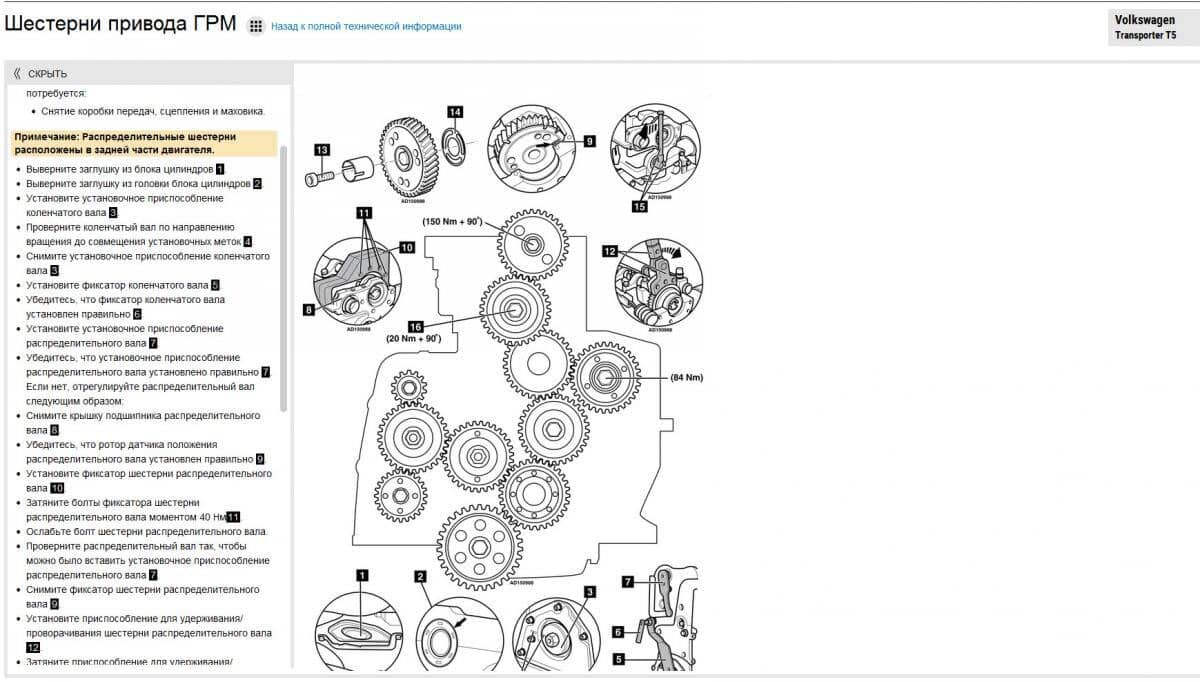Click the СКРЫТЬ label
The height and width of the screenshot is (682, 1200).
tap(47, 74)
